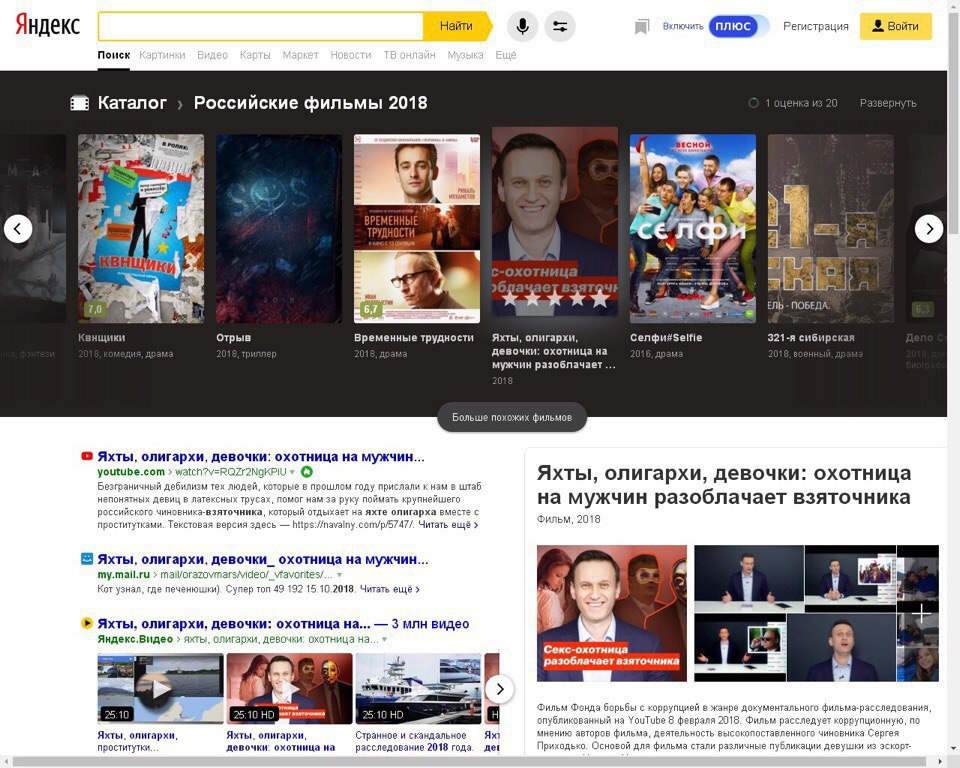Click into the Yandex search field
The width and height of the screenshot is (960, 768).
point(261,26)
